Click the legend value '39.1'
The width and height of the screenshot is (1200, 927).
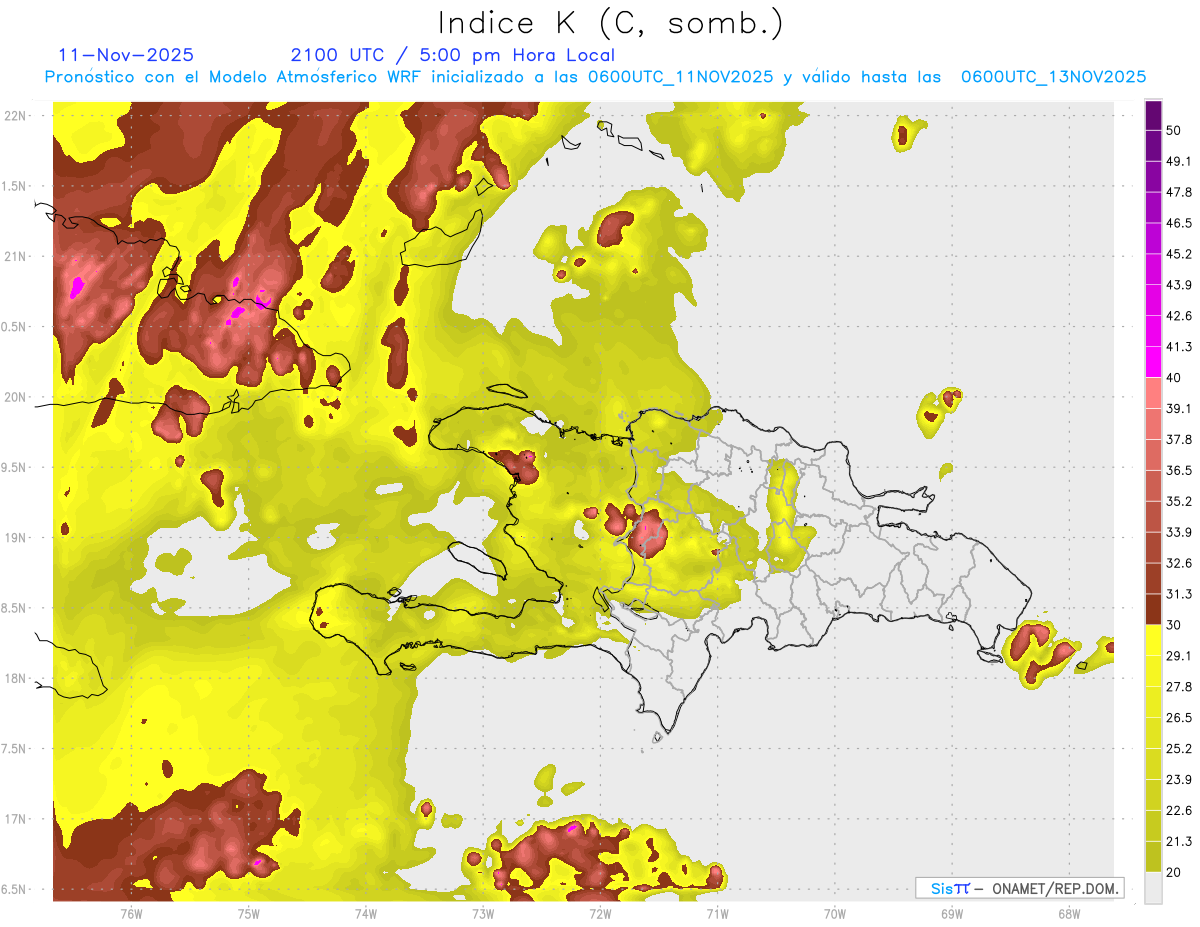click(1179, 409)
